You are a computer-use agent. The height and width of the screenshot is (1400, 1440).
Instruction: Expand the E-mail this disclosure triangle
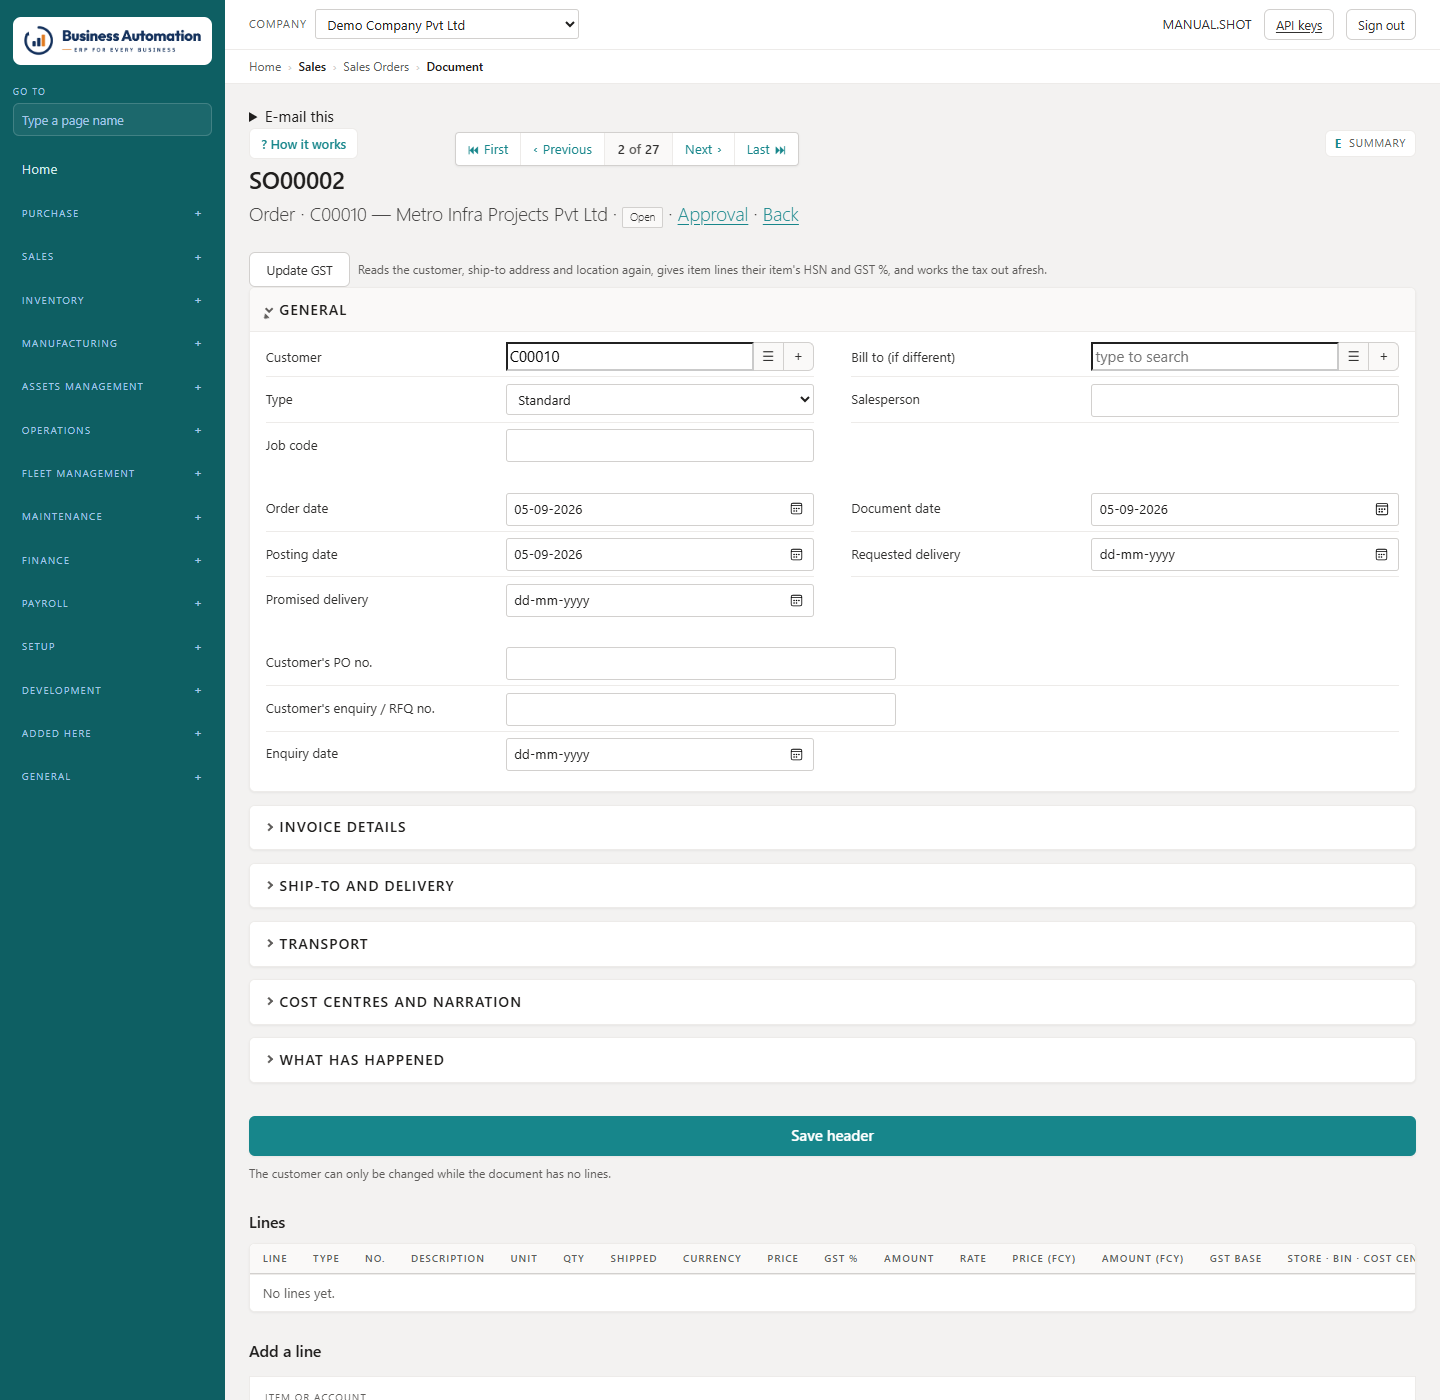pos(253,117)
